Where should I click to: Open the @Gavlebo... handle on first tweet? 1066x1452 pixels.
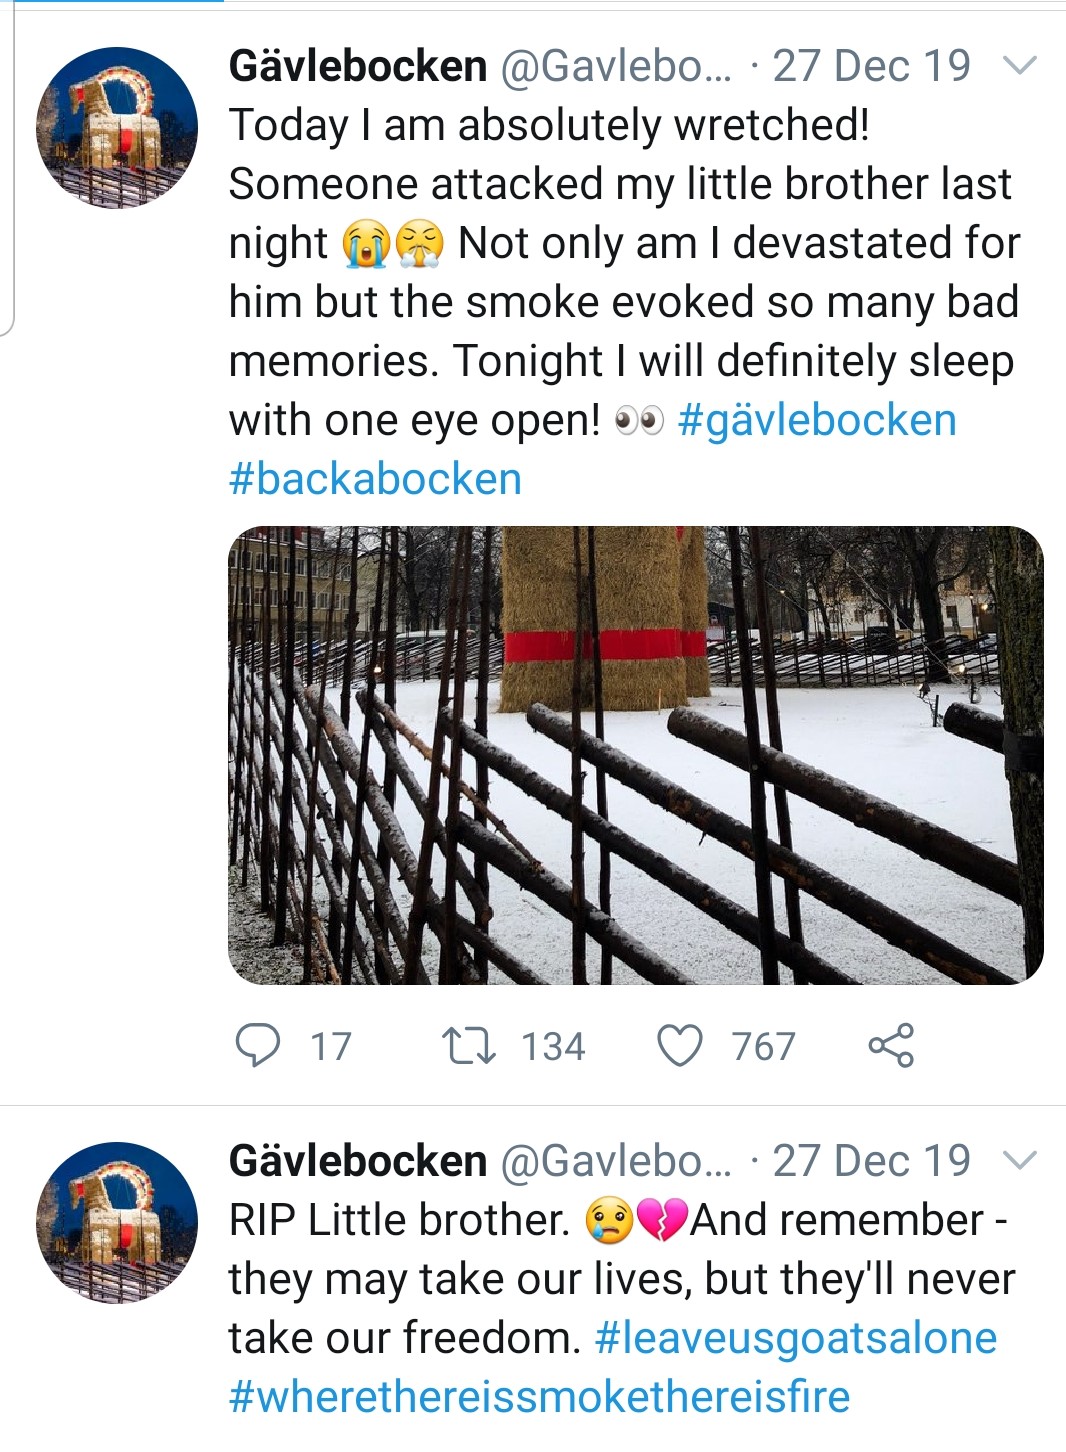[x=615, y=66]
